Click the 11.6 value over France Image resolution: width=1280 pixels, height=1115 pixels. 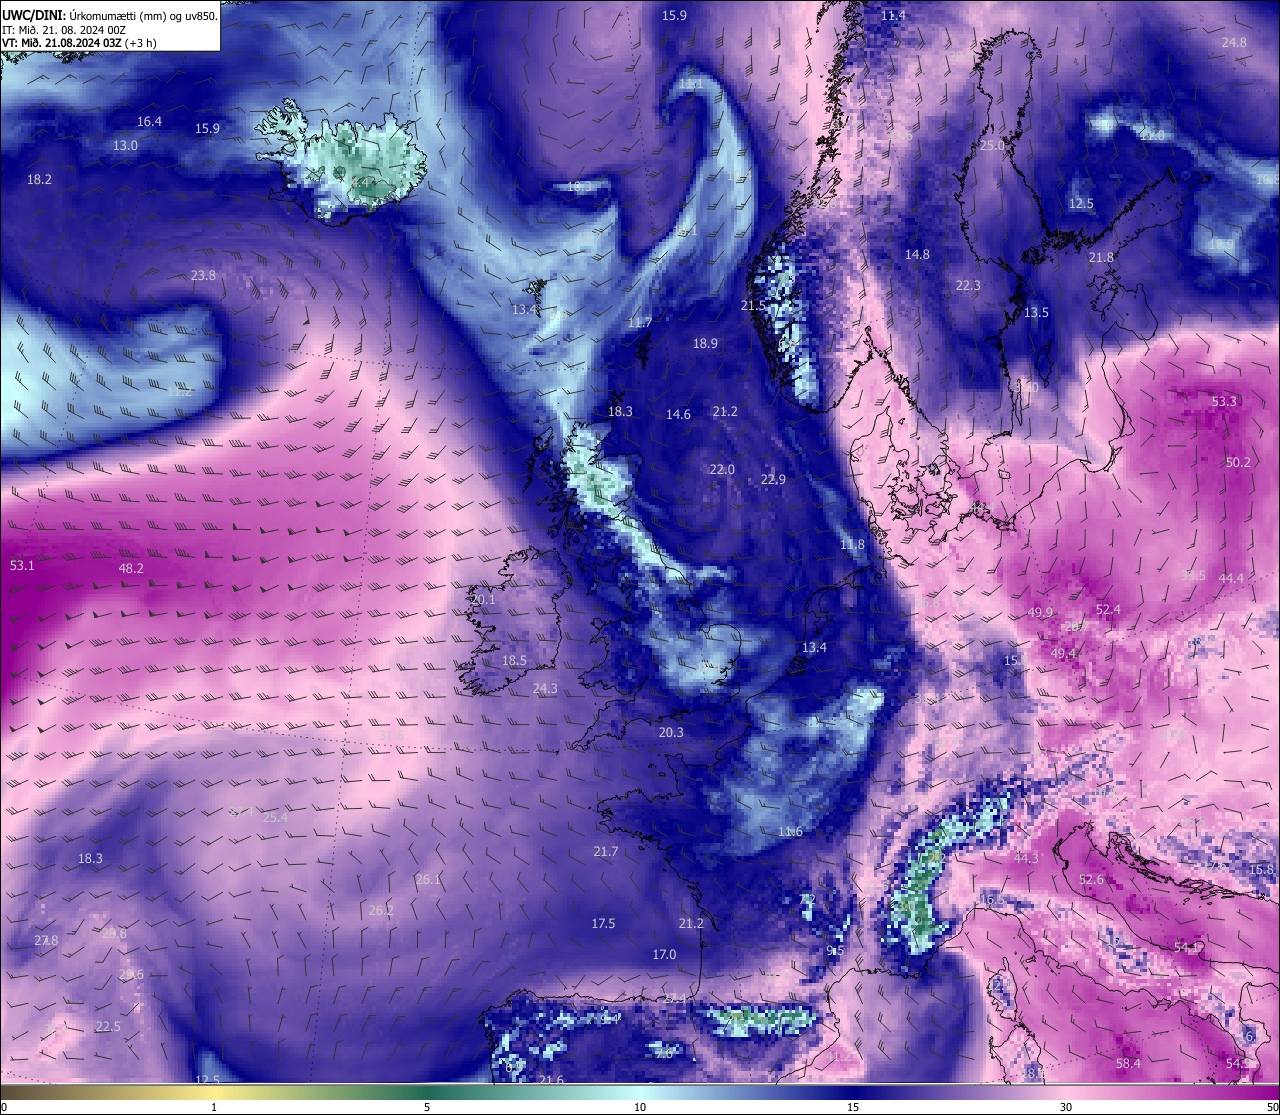(x=790, y=832)
